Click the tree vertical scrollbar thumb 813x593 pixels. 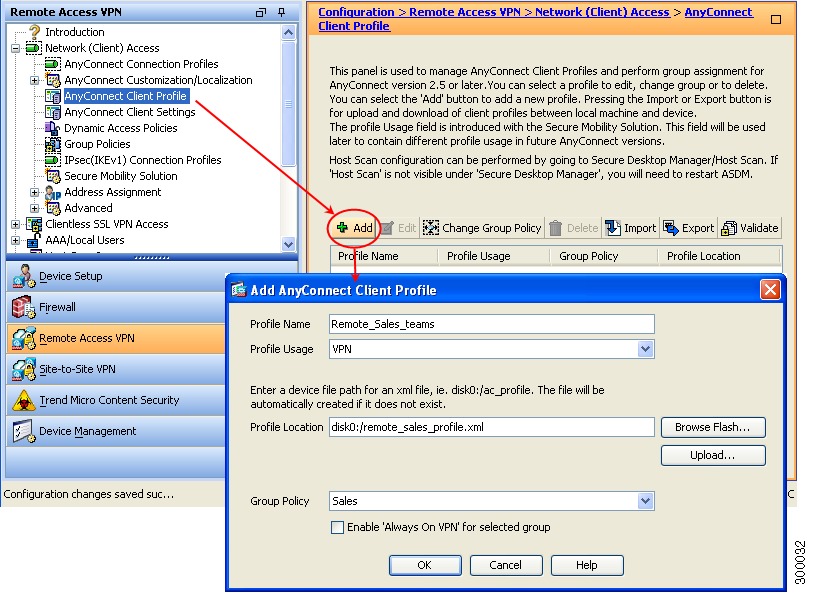coord(289,104)
